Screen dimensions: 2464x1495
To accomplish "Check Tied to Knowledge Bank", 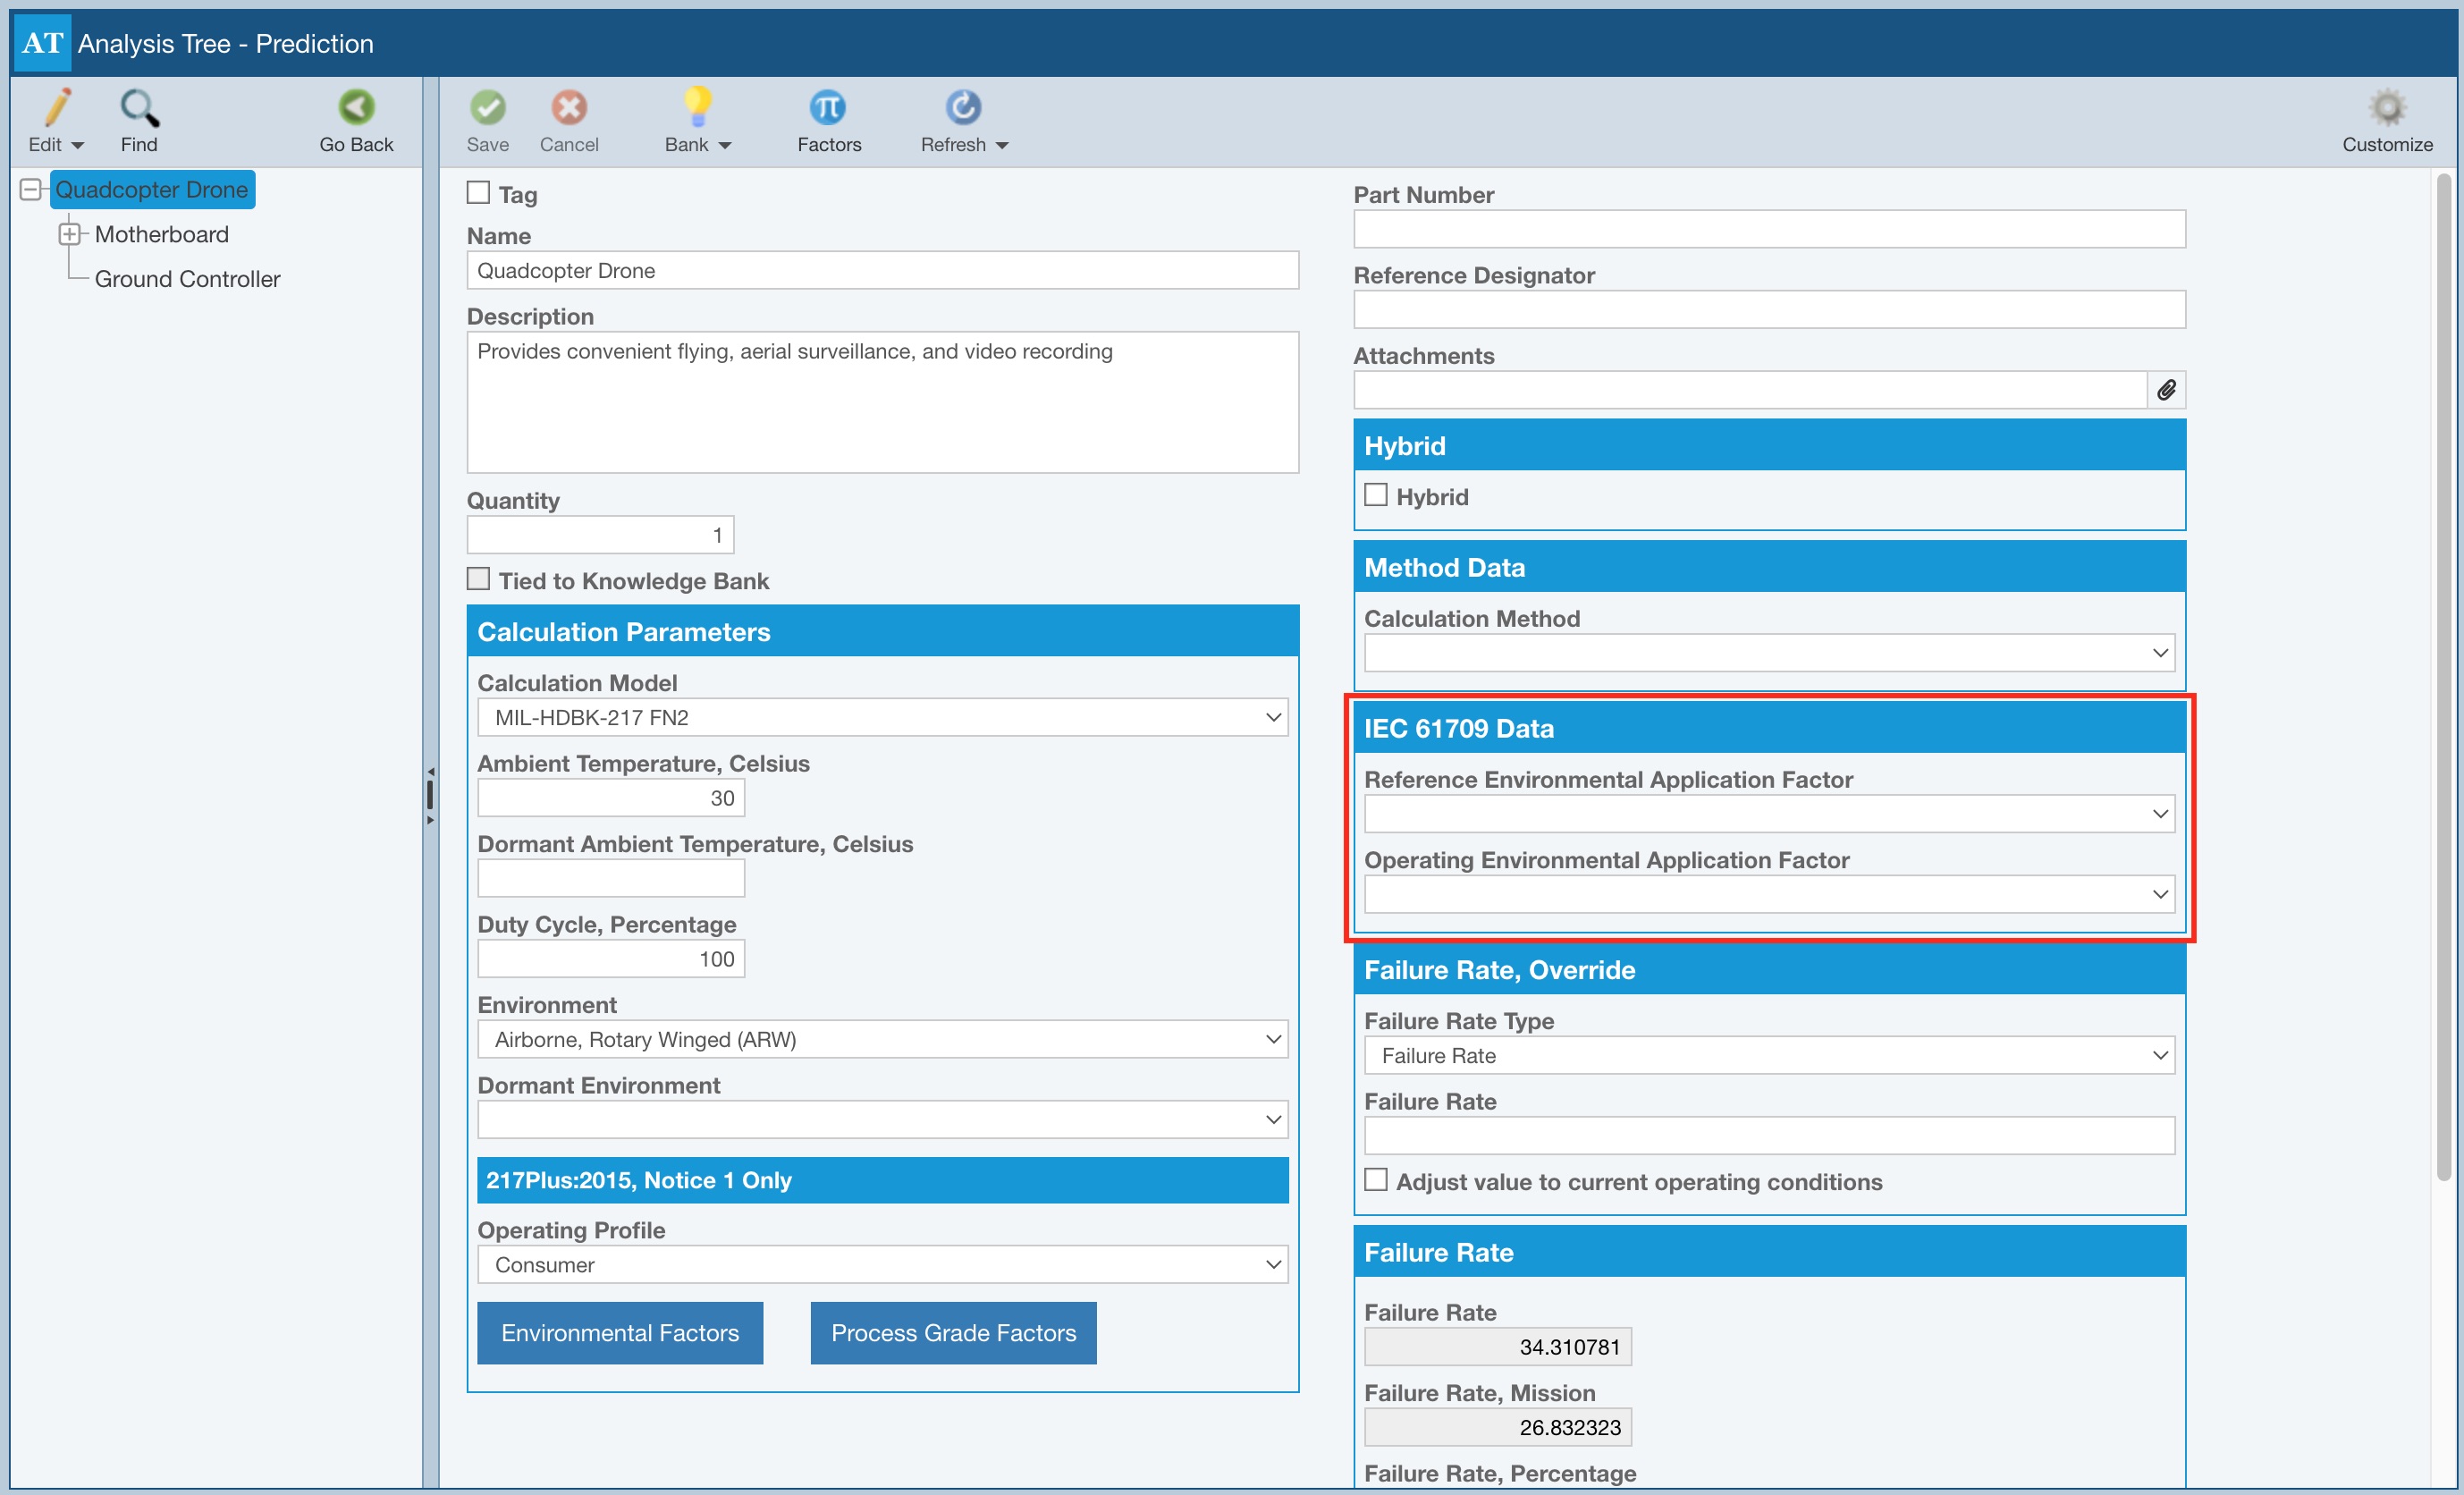I will pyautogui.click(x=479, y=579).
